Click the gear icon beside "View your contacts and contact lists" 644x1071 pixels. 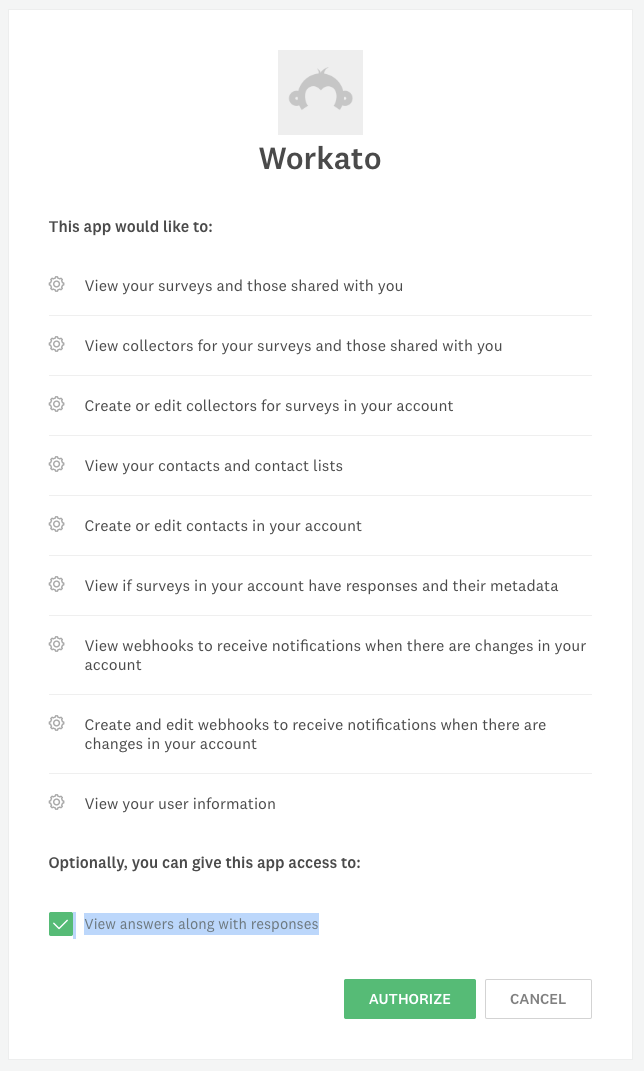(x=57, y=464)
